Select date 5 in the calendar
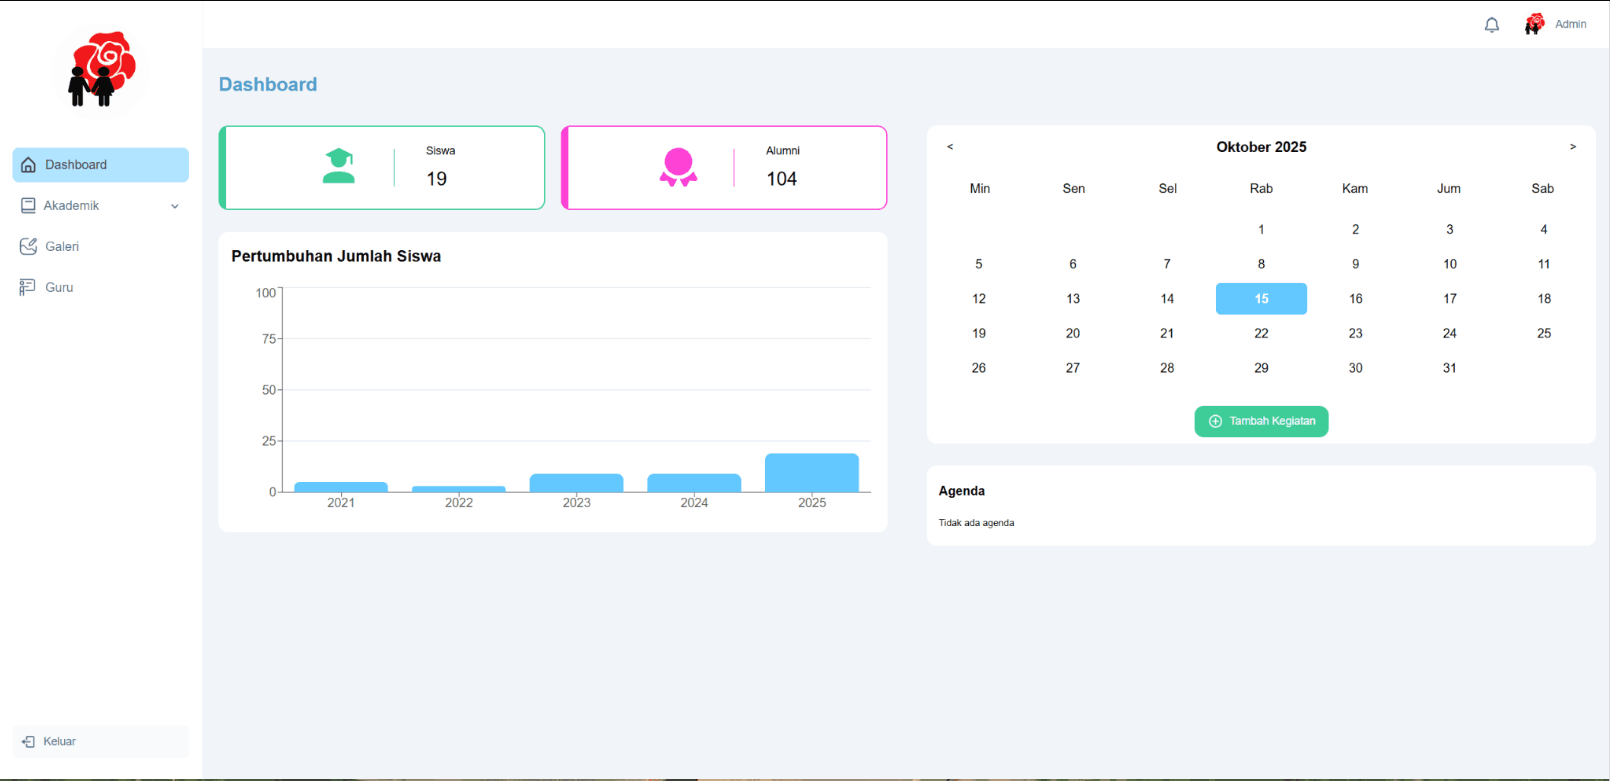1610x781 pixels. pyautogui.click(x=979, y=264)
